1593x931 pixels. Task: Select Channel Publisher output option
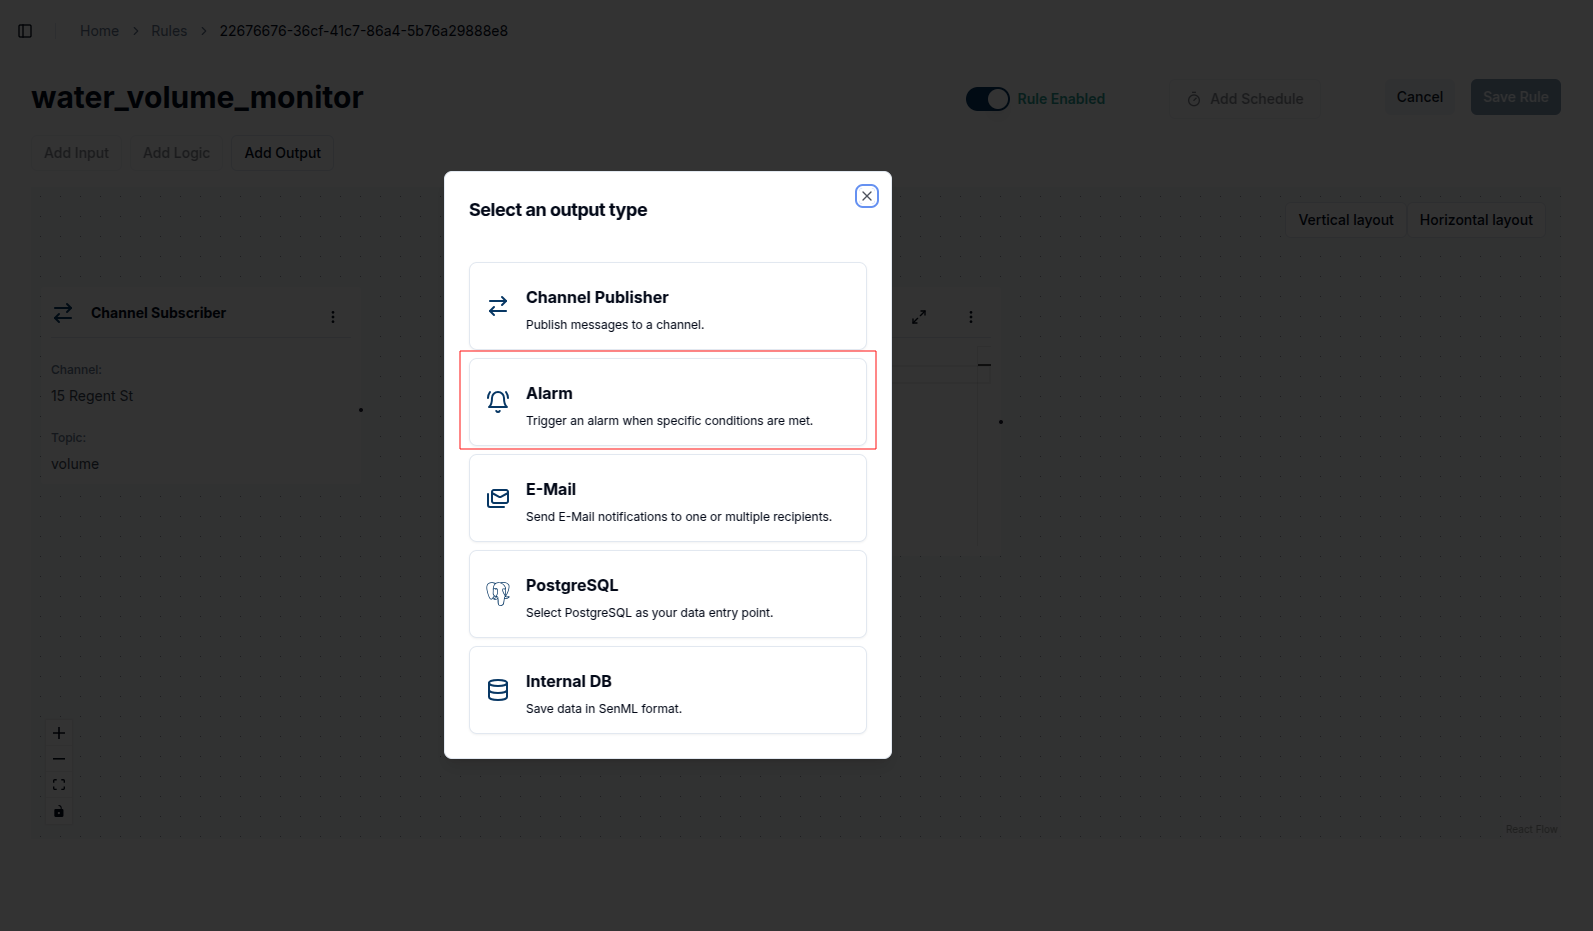(668, 306)
